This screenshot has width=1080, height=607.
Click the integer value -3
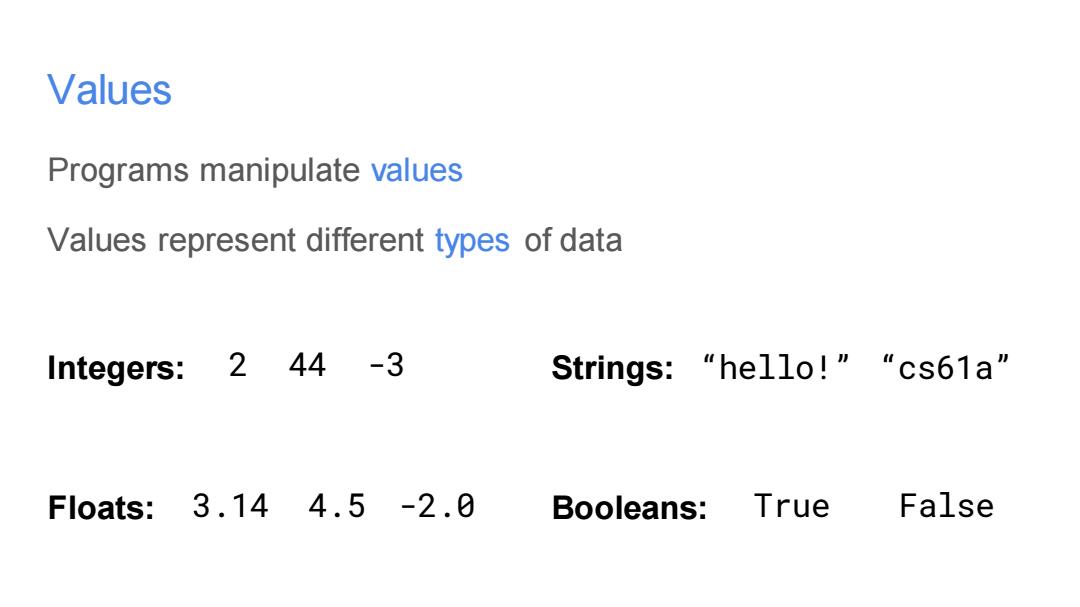[x=386, y=365]
